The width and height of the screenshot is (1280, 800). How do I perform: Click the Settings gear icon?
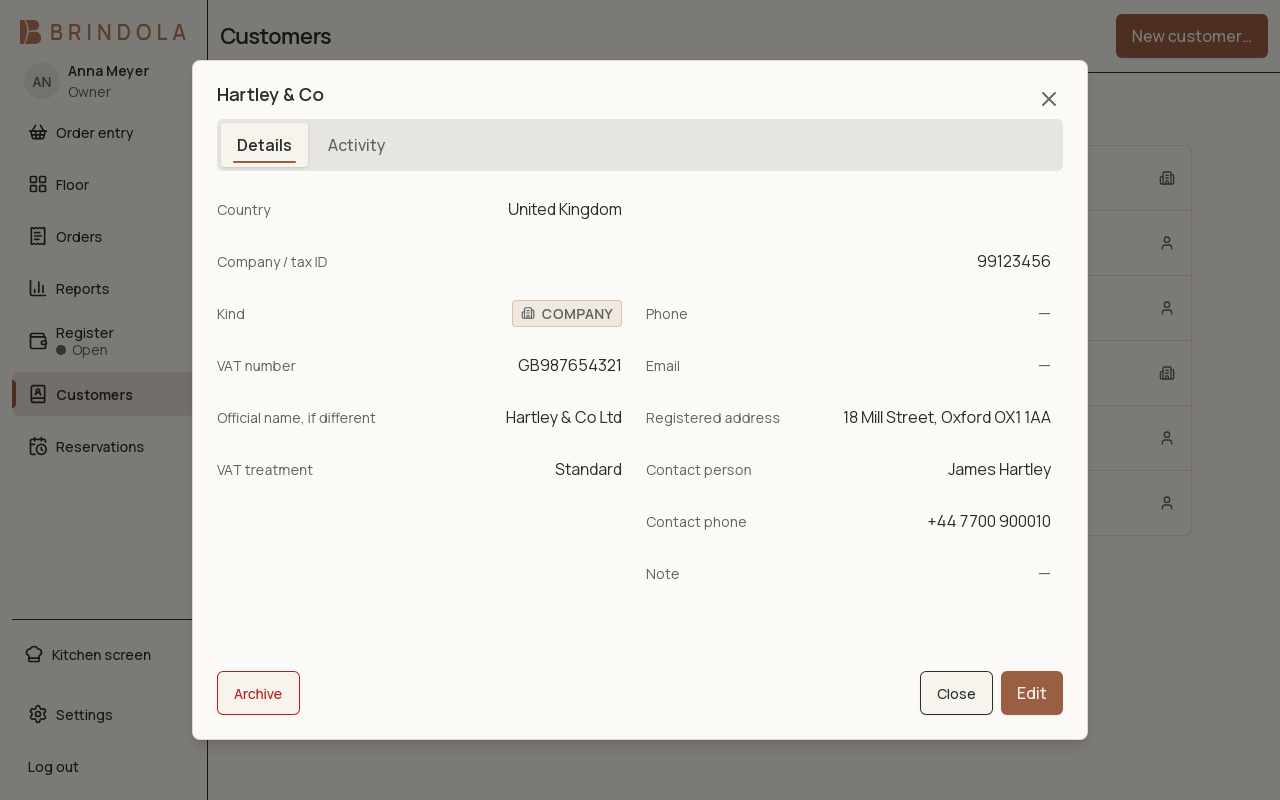[x=38, y=714]
